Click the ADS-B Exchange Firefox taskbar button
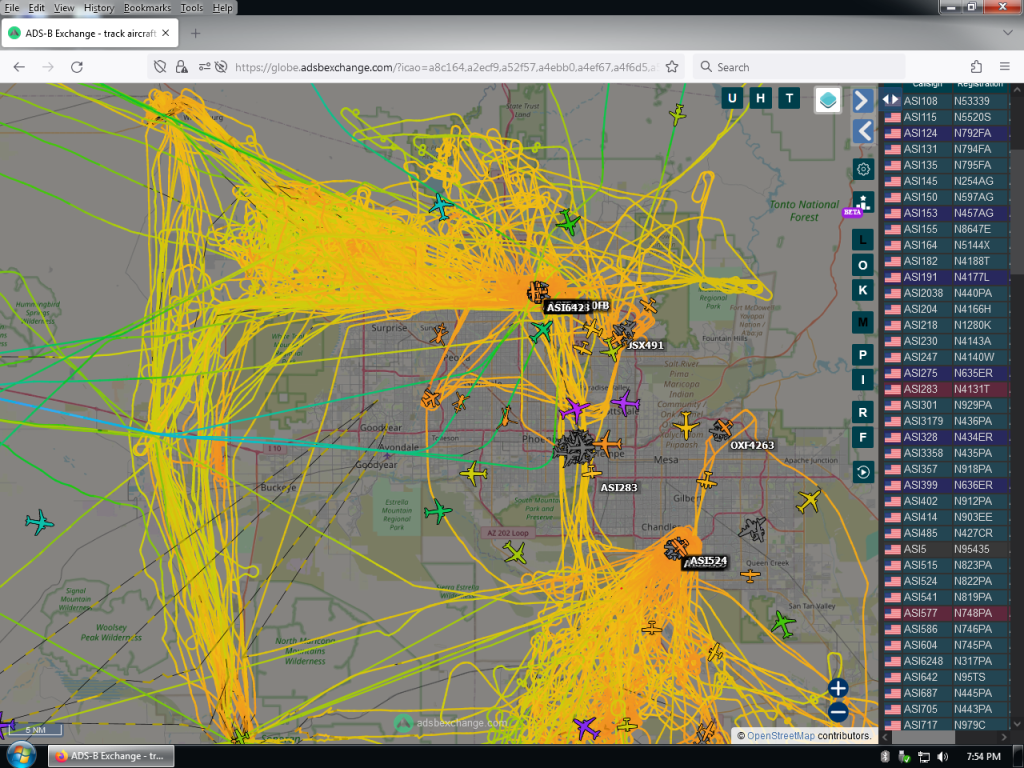1024x768 pixels. point(111,756)
